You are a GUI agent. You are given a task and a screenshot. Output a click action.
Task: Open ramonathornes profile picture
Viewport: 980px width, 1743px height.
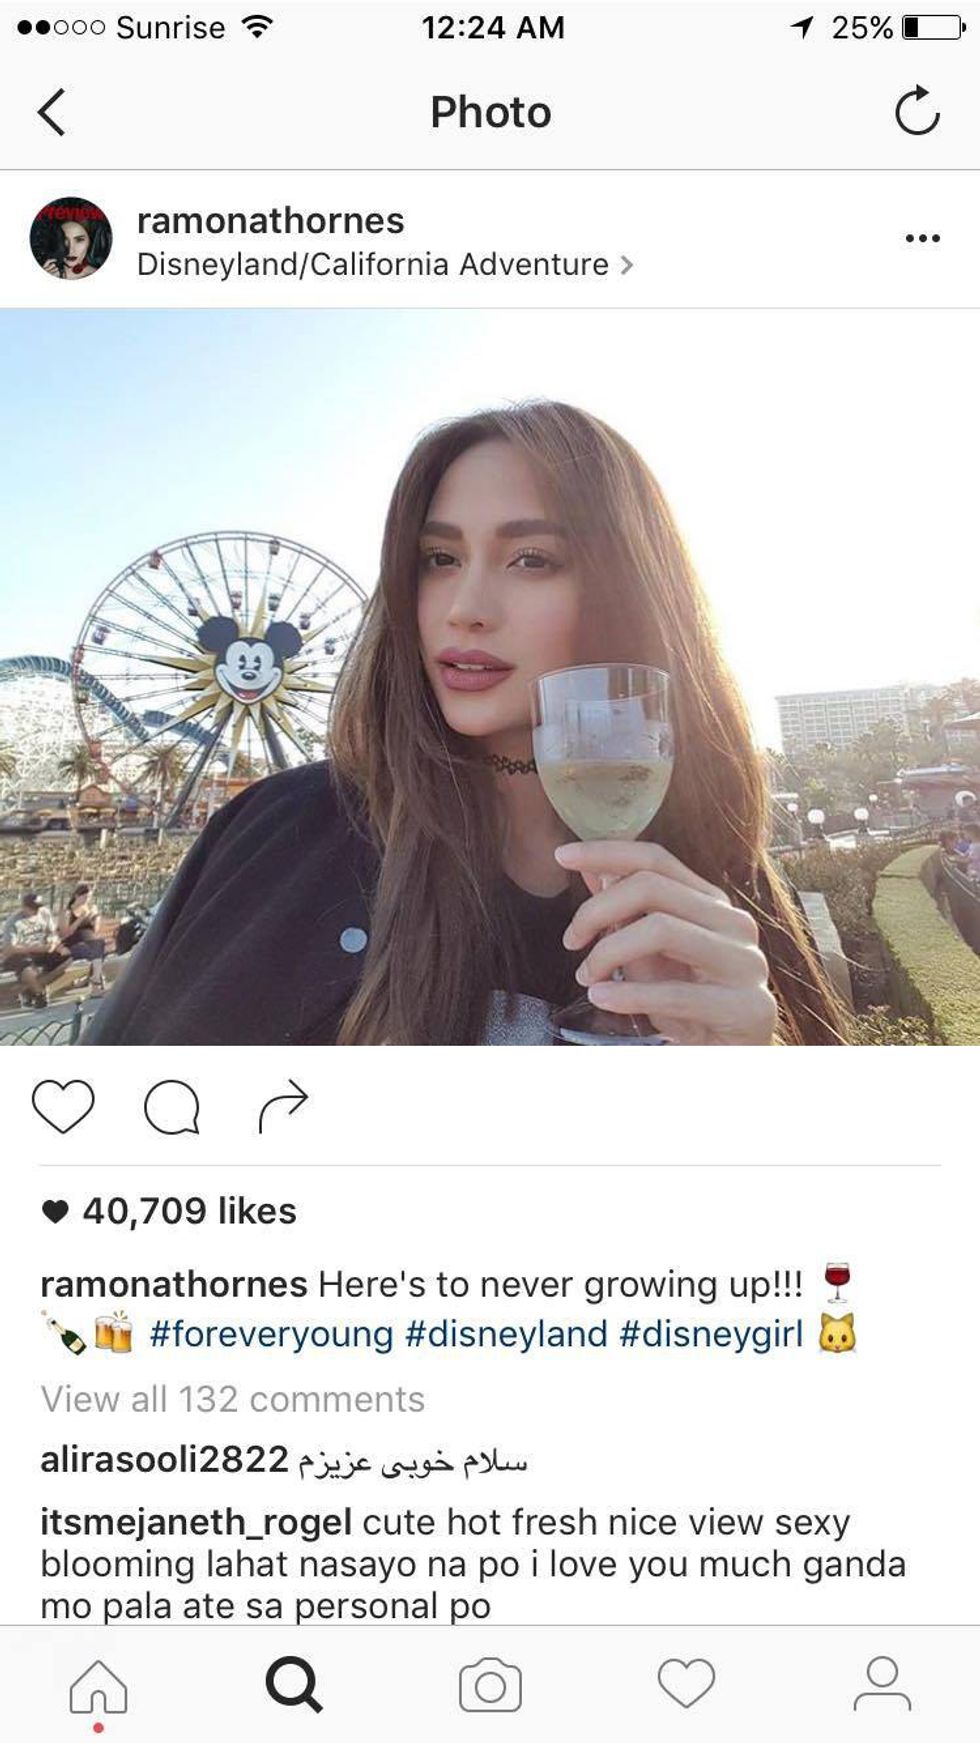coord(71,238)
